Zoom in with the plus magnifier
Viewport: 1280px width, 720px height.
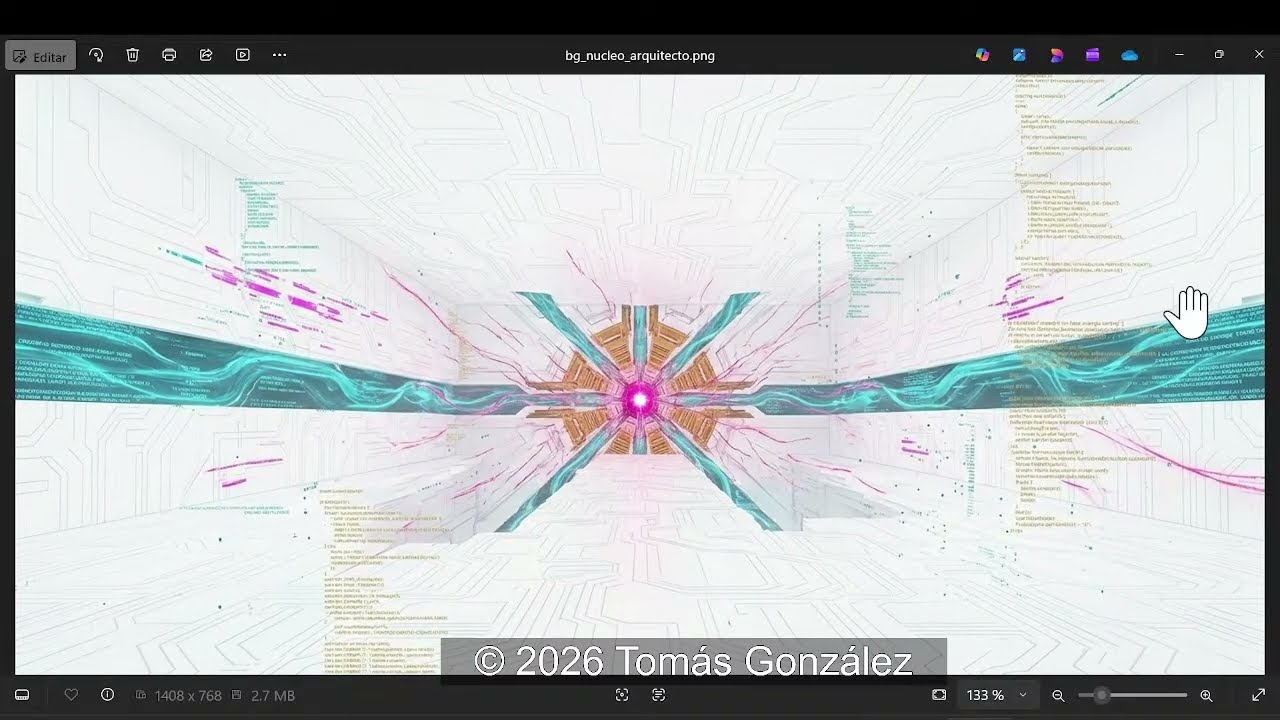tap(1206, 695)
